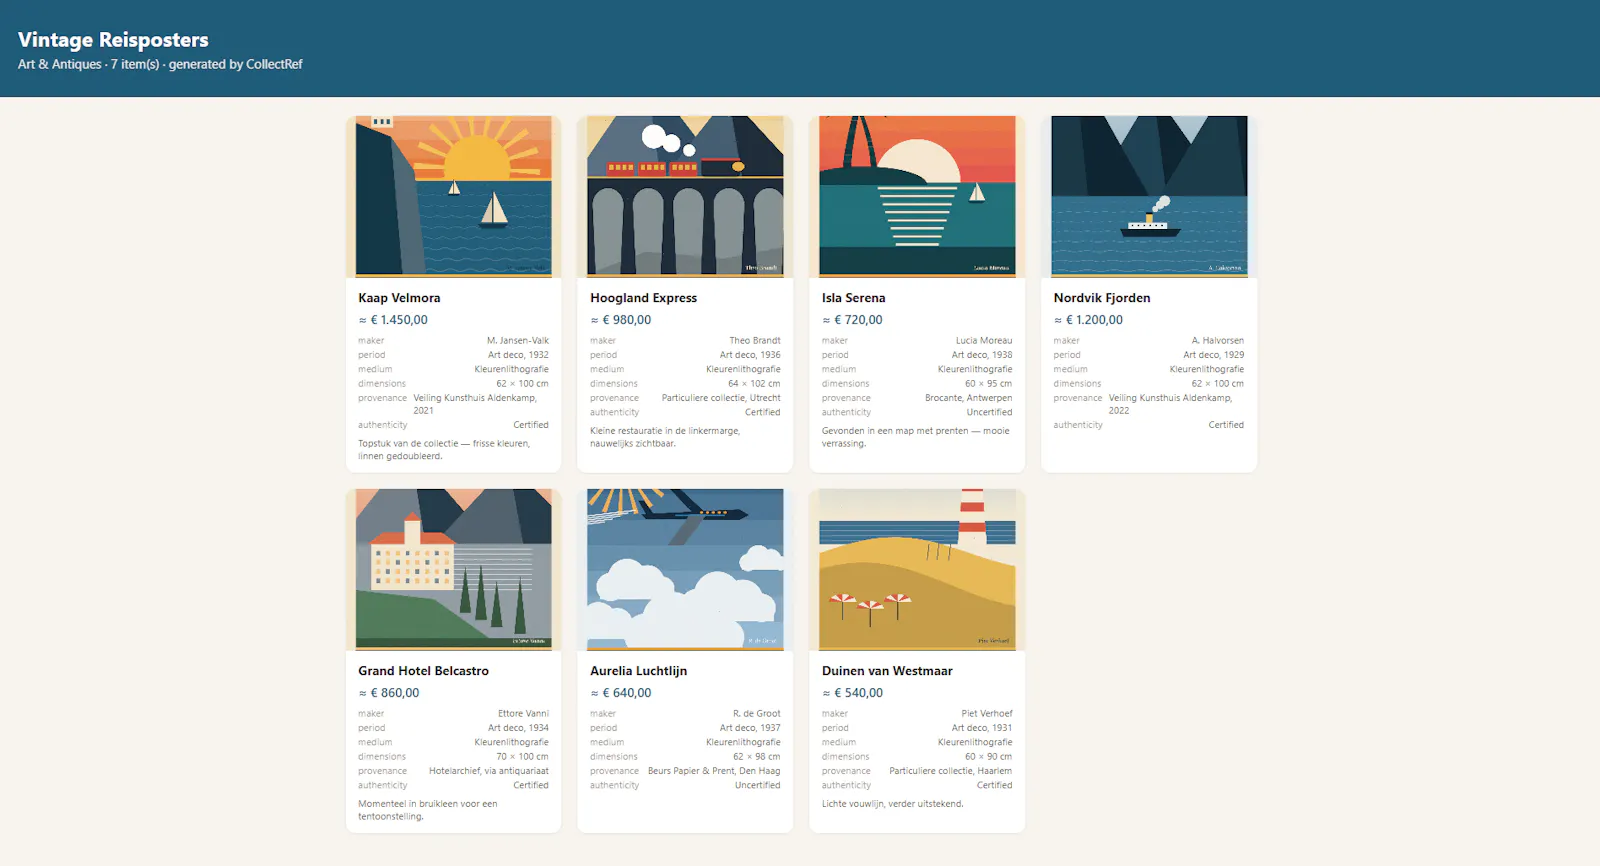Click Uncertified status on Isla Serena card
Screen dimensions: 1600x866
tap(990, 412)
